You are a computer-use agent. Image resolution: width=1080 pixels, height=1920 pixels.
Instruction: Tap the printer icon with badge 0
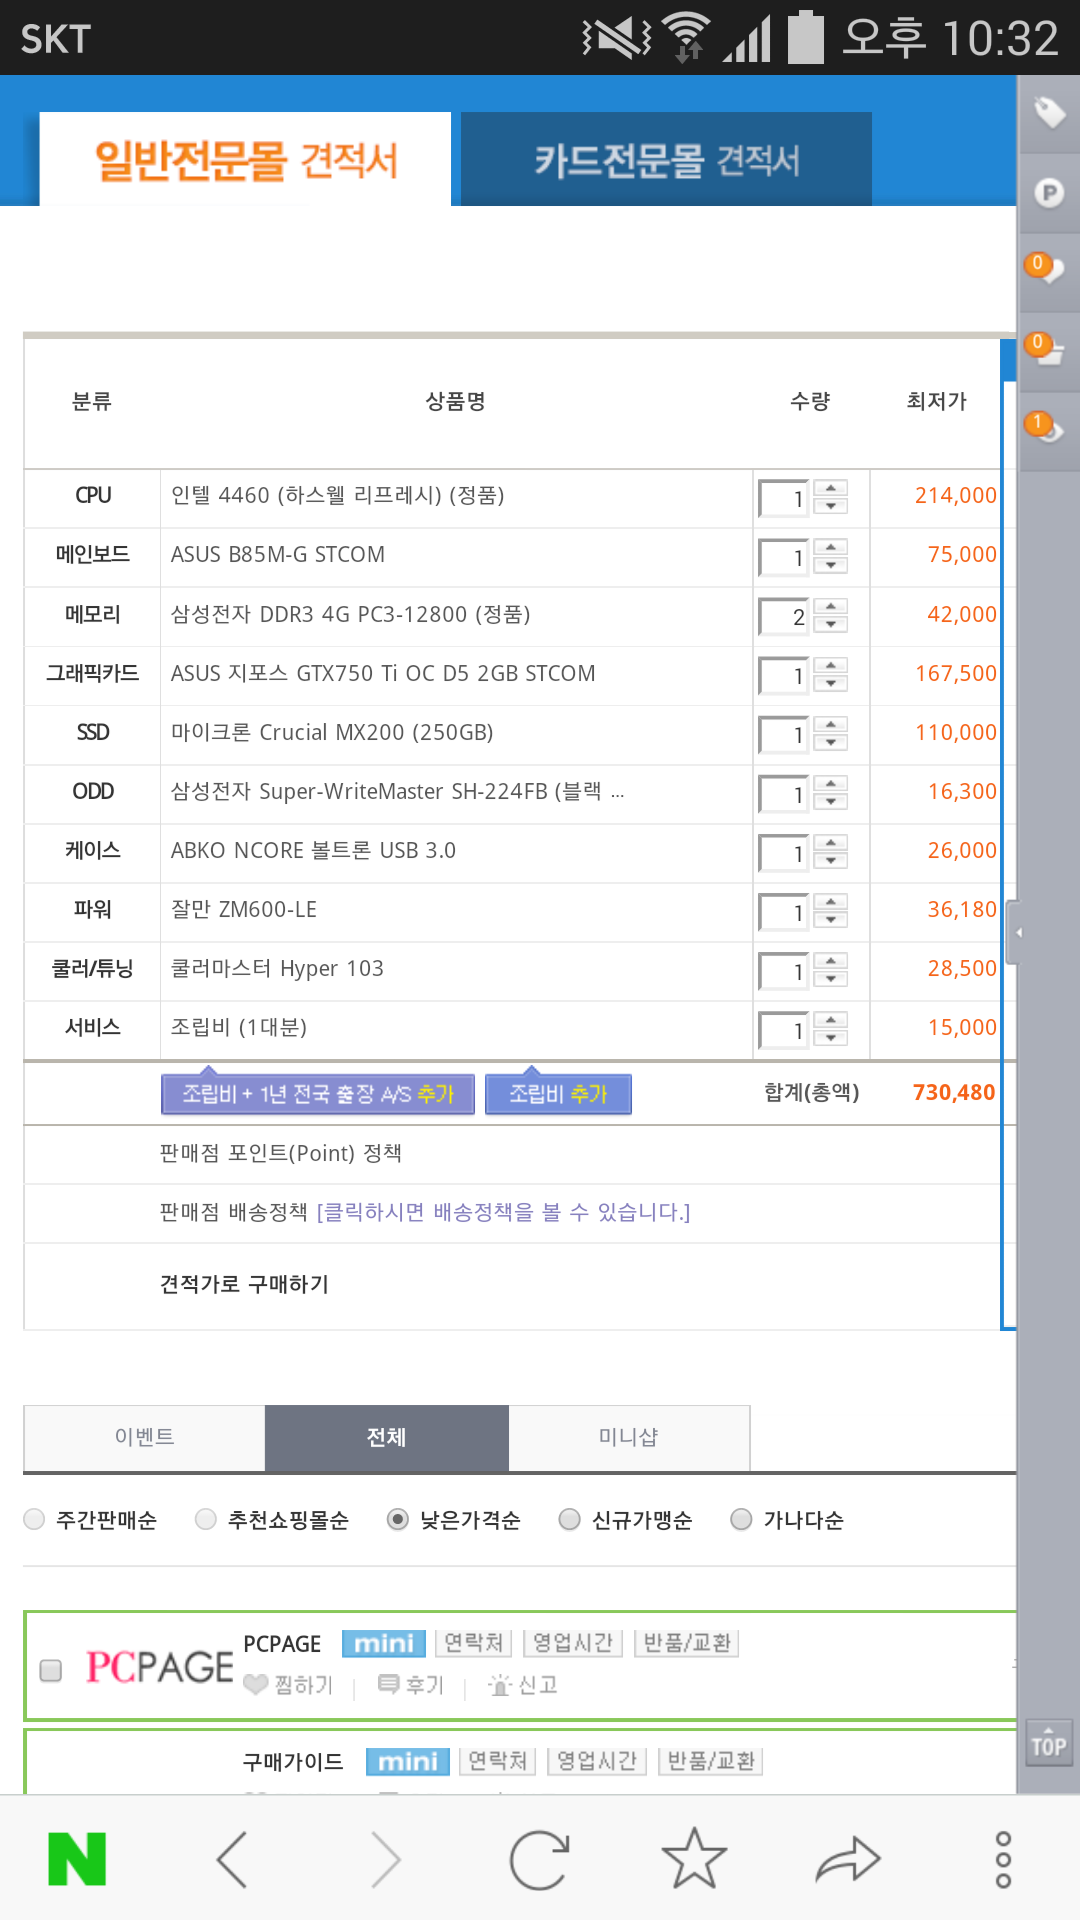pyautogui.click(x=1047, y=350)
